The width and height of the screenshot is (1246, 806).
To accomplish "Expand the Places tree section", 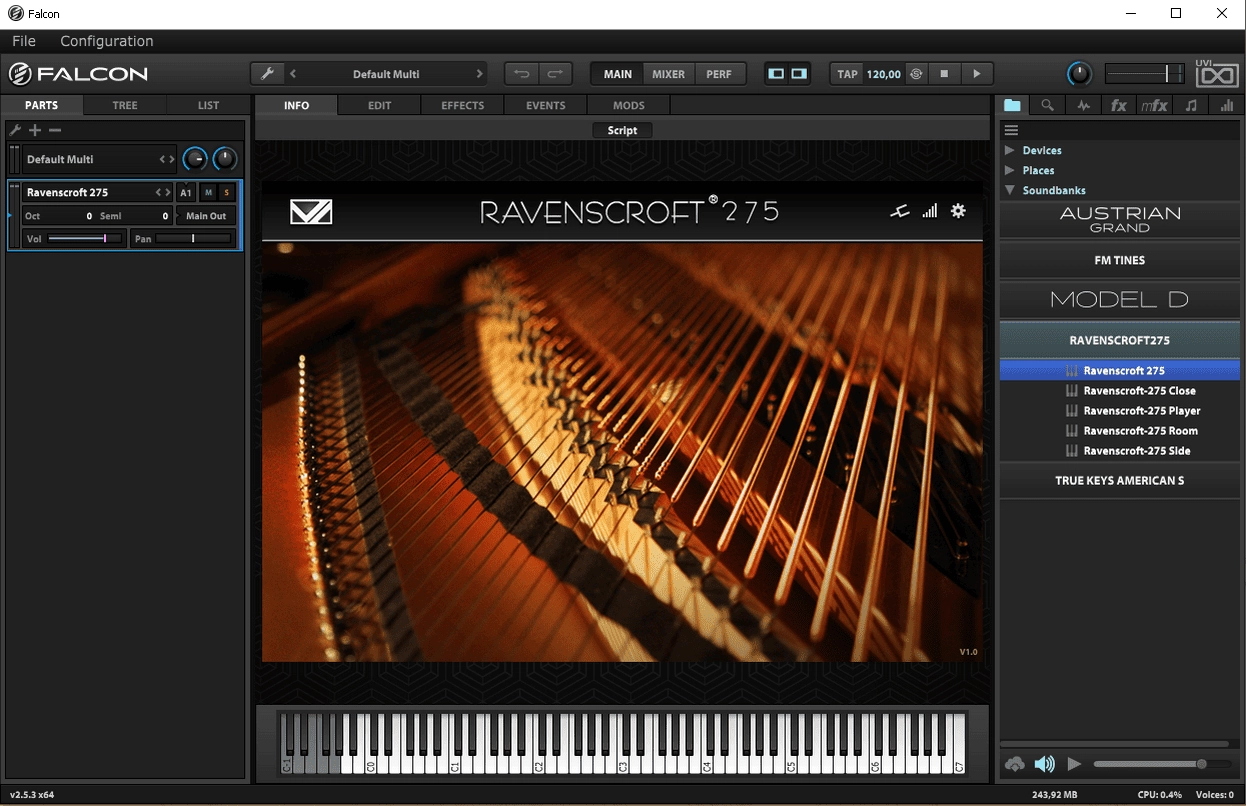I will tap(1010, 170).
